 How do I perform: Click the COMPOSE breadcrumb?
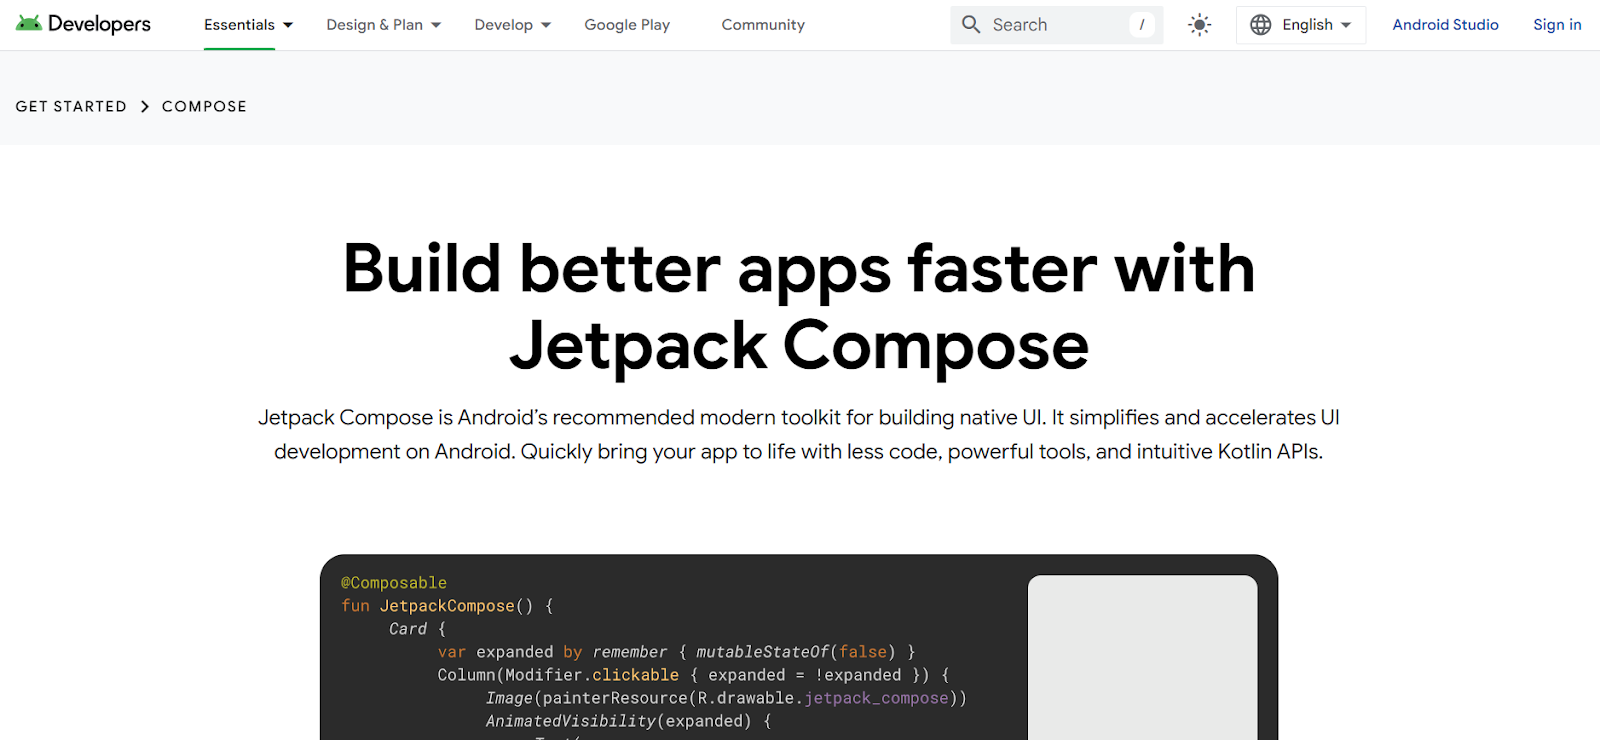[204, 106]
